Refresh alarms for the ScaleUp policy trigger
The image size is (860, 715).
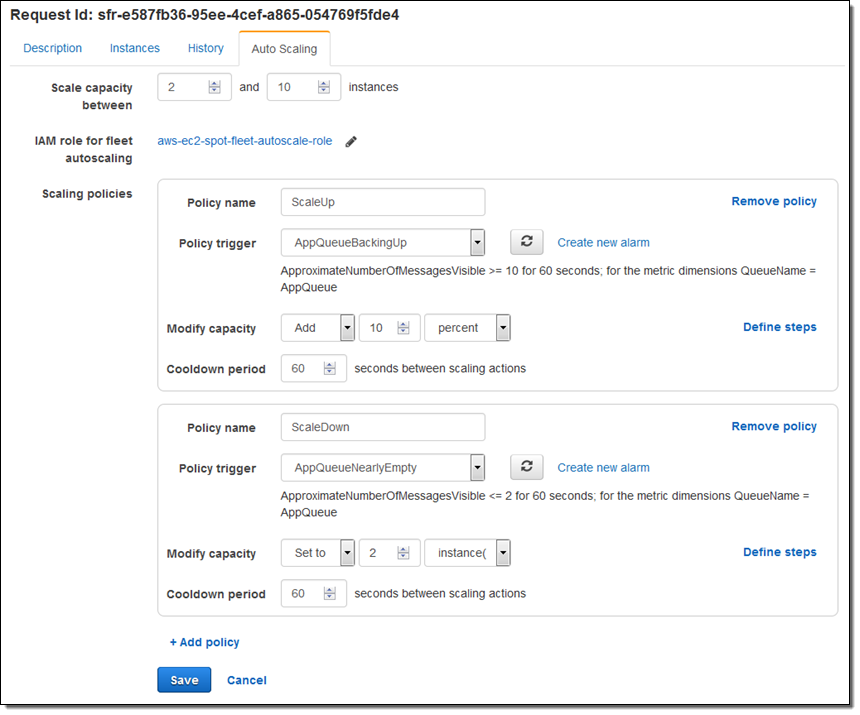[527, 242]
